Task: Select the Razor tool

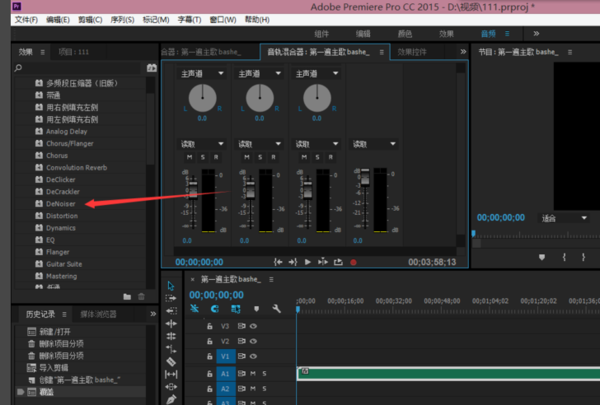Action: (x=171, y=361)
